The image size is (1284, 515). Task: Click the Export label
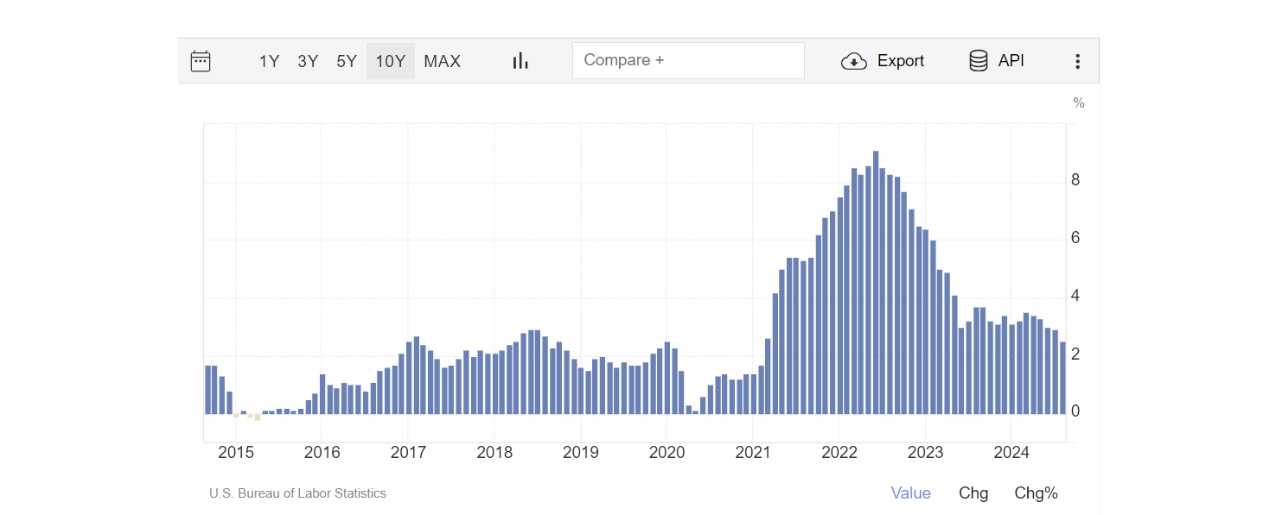900,61
